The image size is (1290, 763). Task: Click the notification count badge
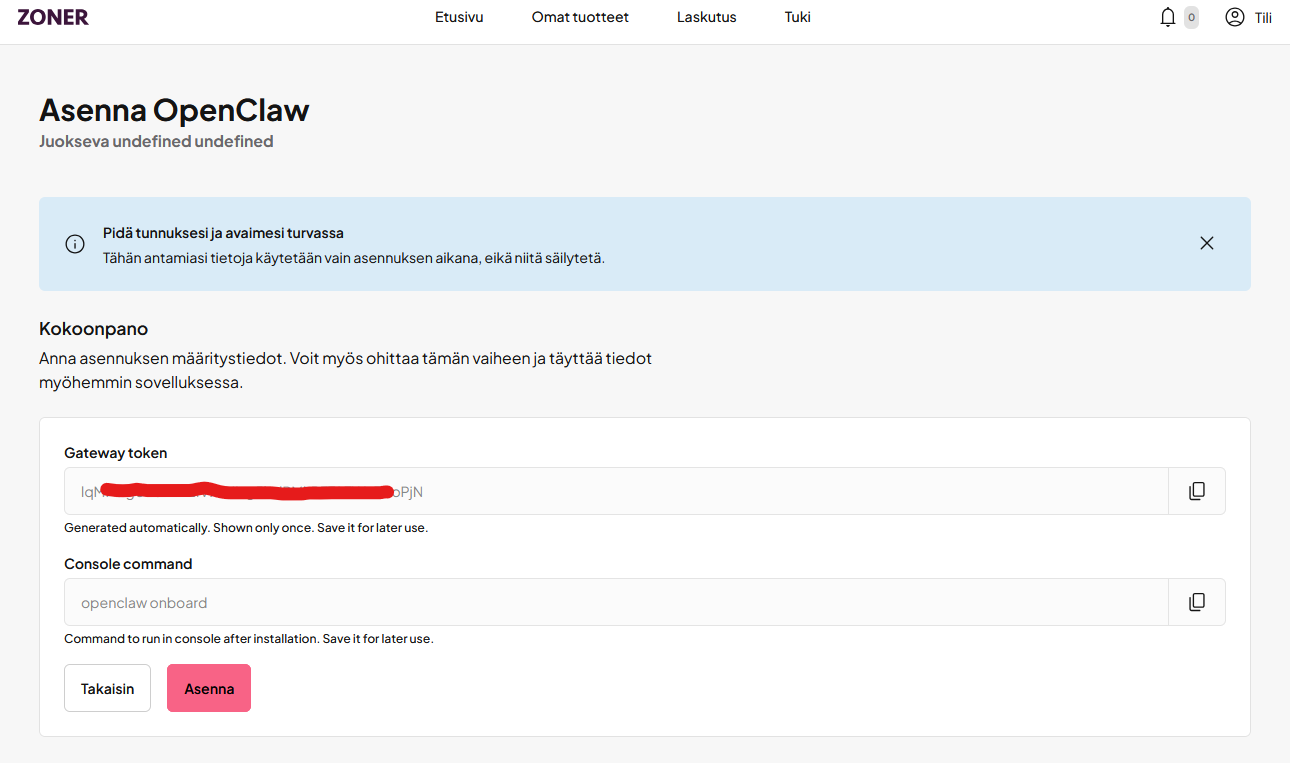[1191, 17]
